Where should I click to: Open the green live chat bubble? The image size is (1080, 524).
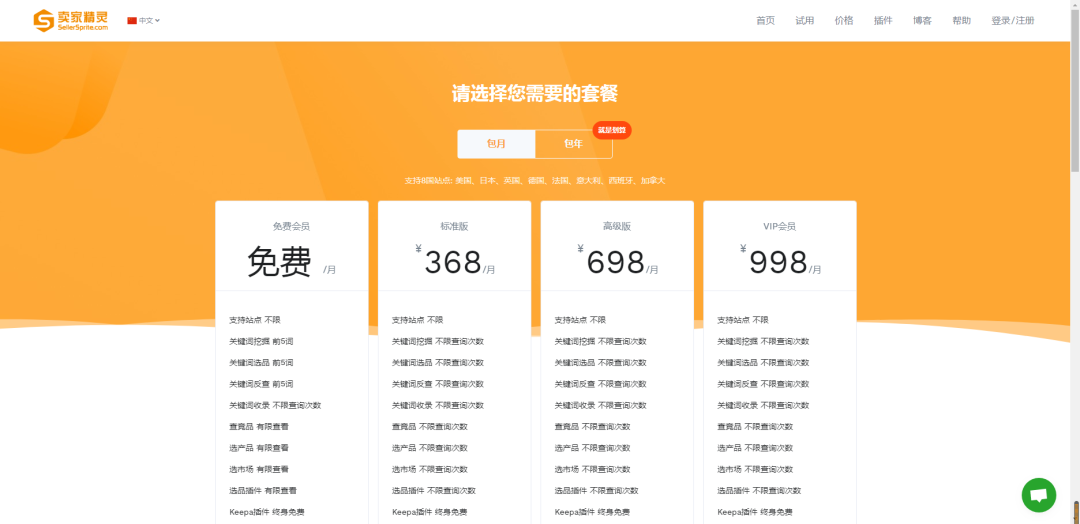point(1039,495)
